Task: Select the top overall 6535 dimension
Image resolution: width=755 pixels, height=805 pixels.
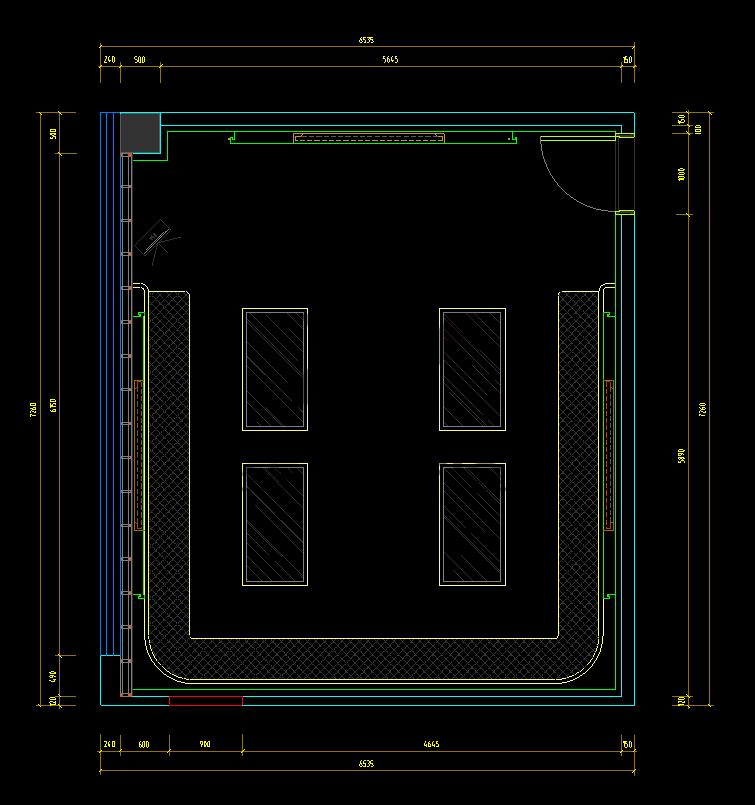Action: tap(367, 41)
